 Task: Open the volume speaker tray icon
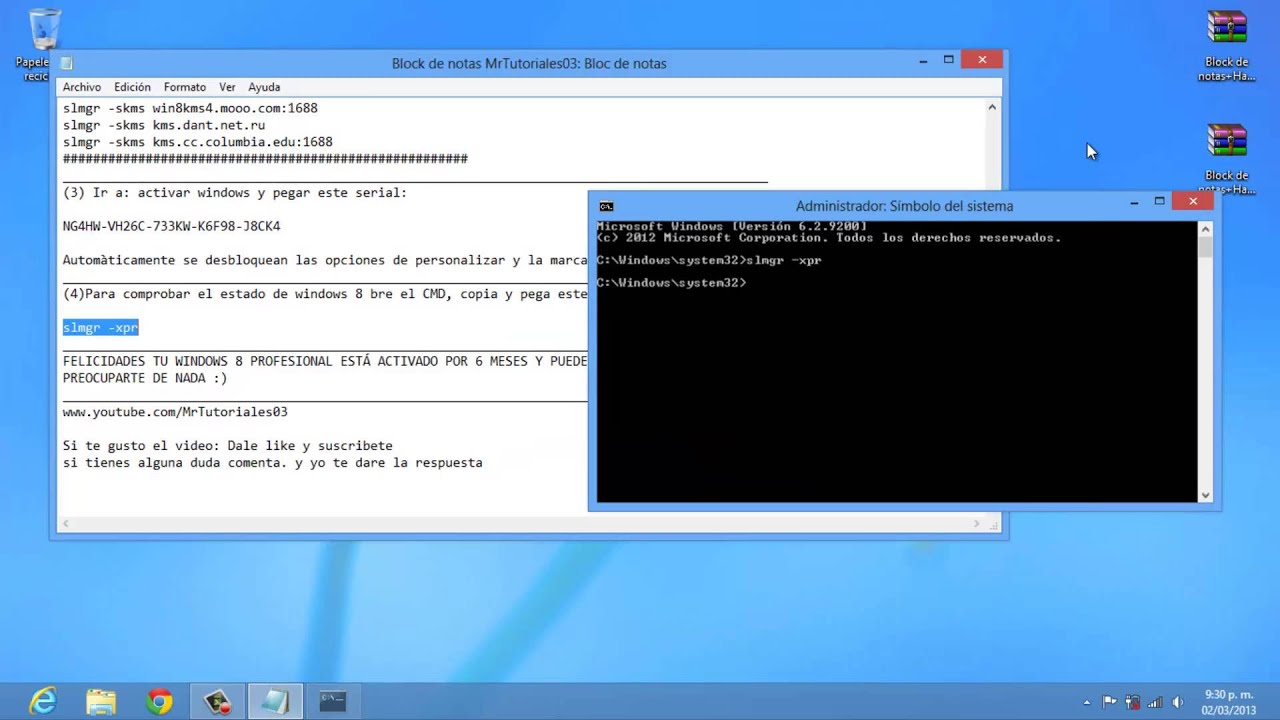[1178, 702]
